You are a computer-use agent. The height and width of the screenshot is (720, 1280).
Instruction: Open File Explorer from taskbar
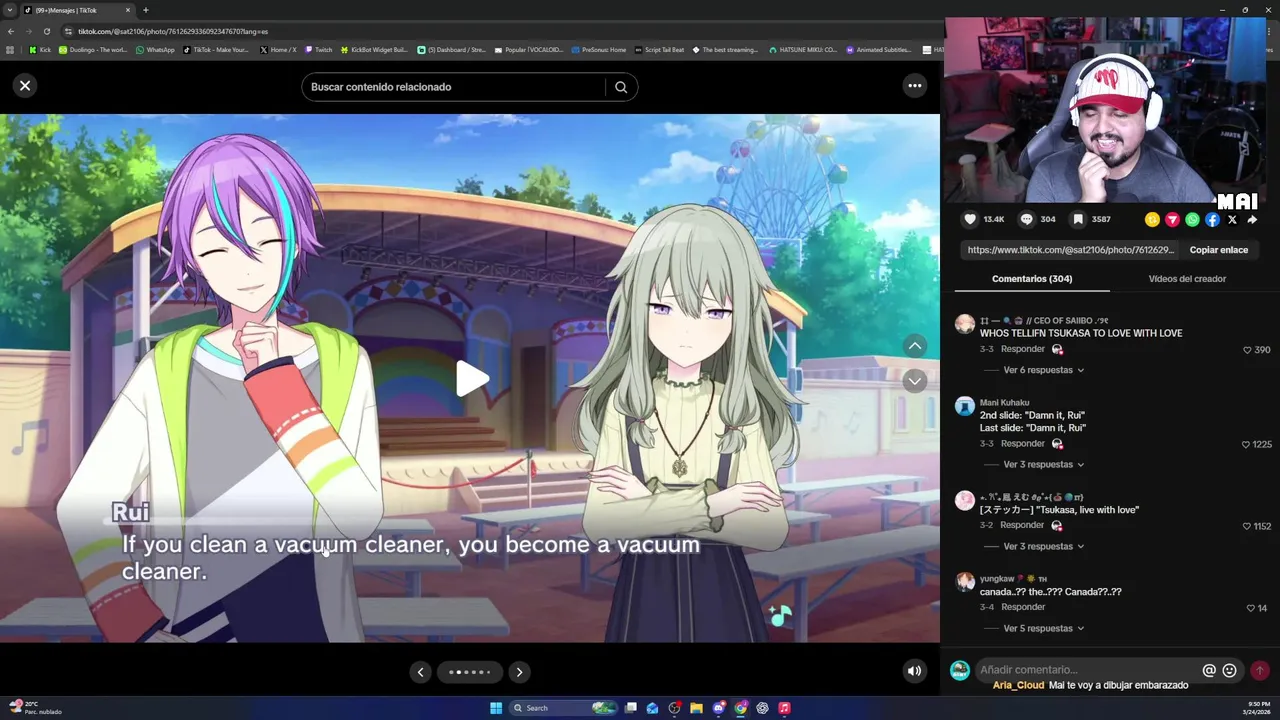point(696,708)
